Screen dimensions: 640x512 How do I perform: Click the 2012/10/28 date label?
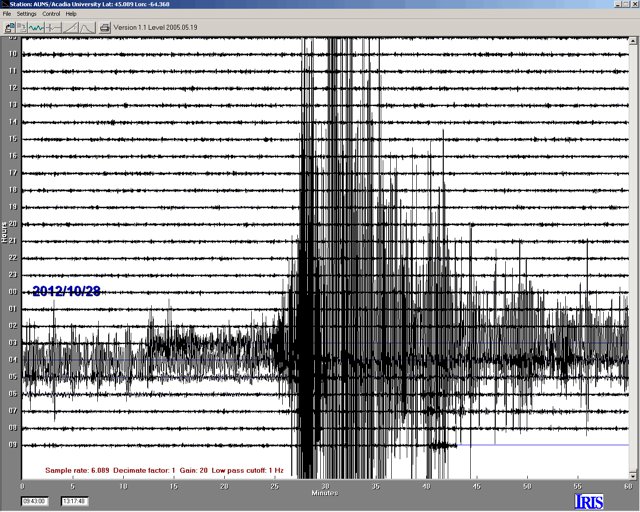click(66, 292)
